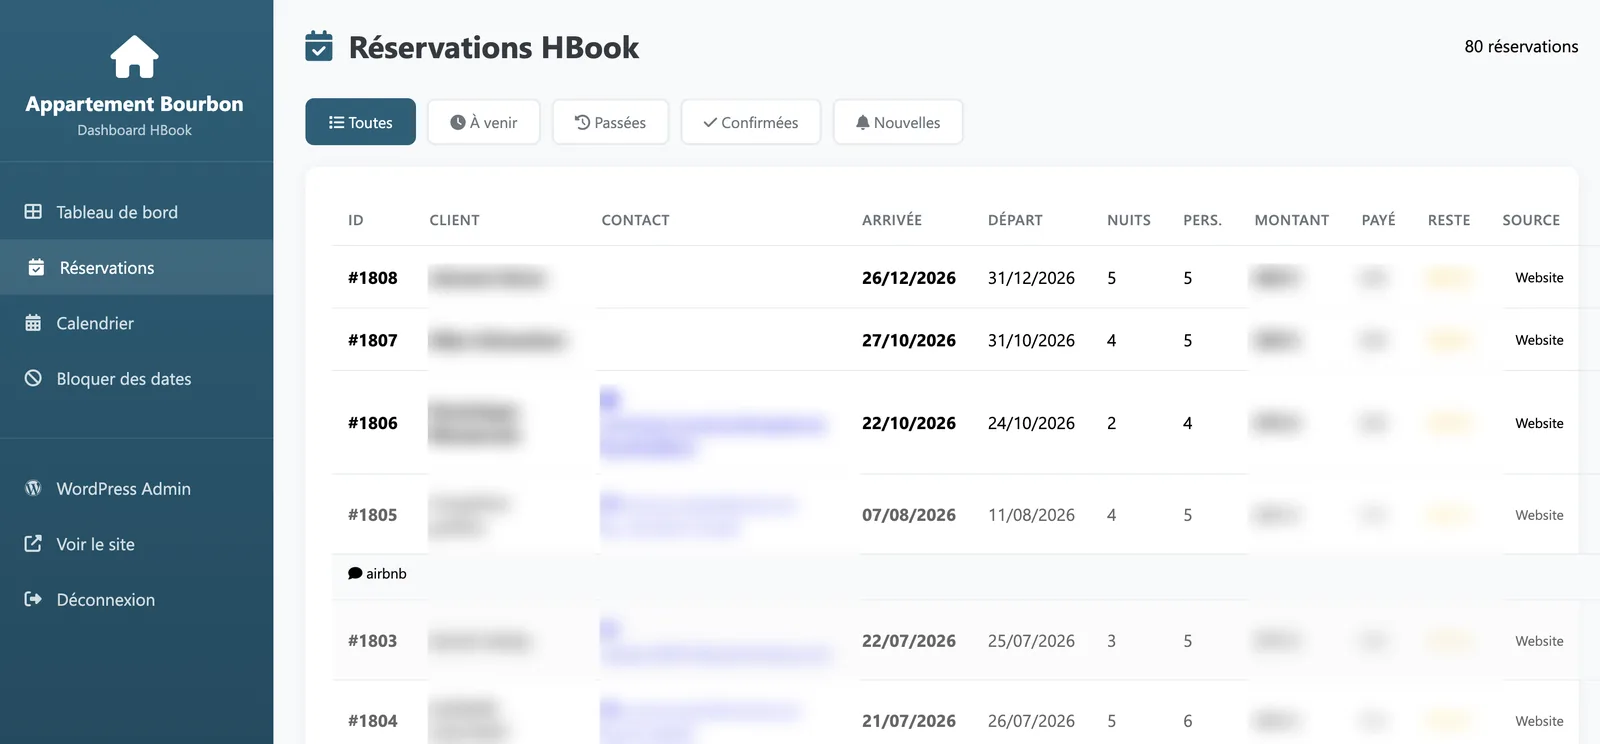Open WordPress Admin link
The height and width of the screenshot is (744, 1600).
tap(136, 488)
